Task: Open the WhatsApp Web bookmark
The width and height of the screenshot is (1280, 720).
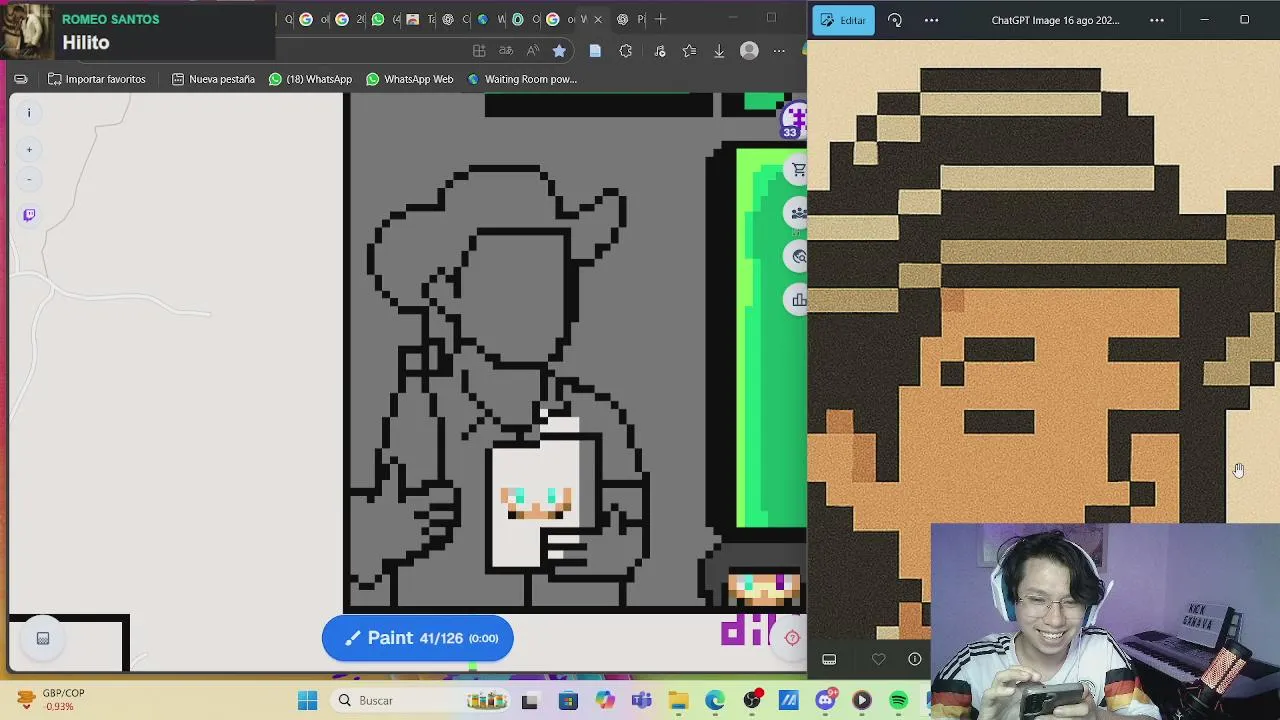Action: (409, 79)
